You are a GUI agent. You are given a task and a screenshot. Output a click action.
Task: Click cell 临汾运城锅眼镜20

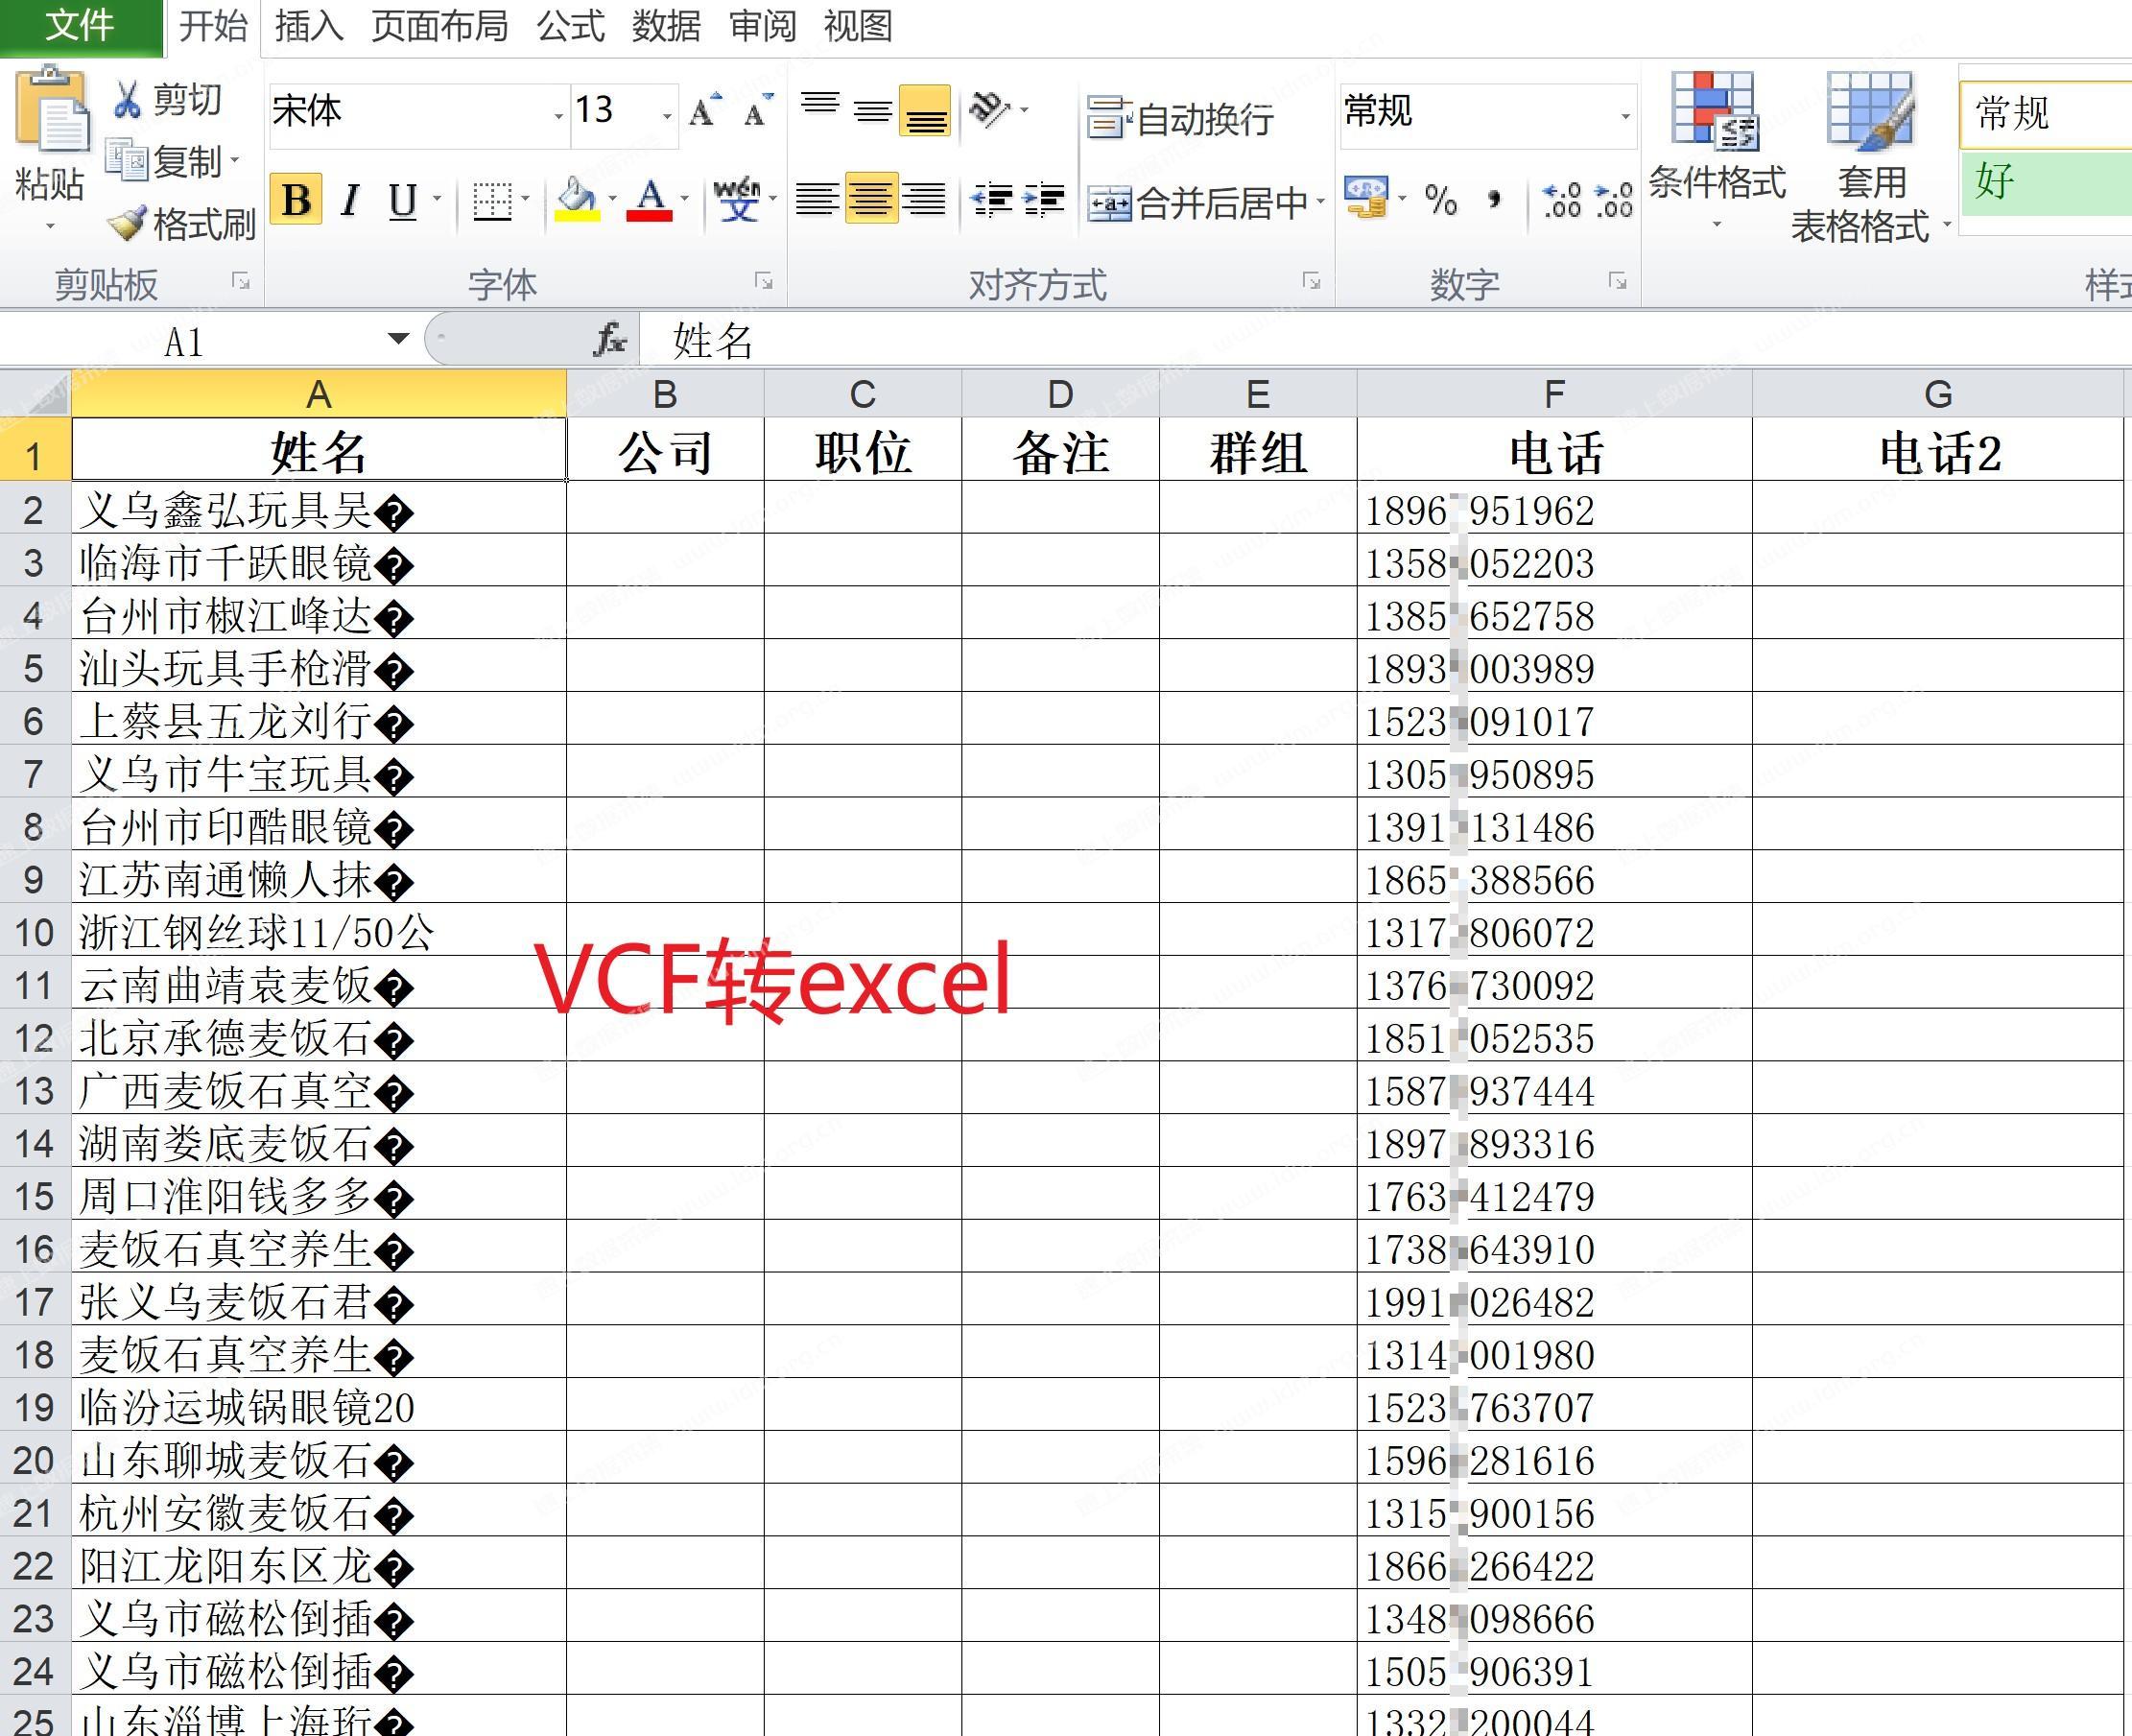[x=318, y=1406]
